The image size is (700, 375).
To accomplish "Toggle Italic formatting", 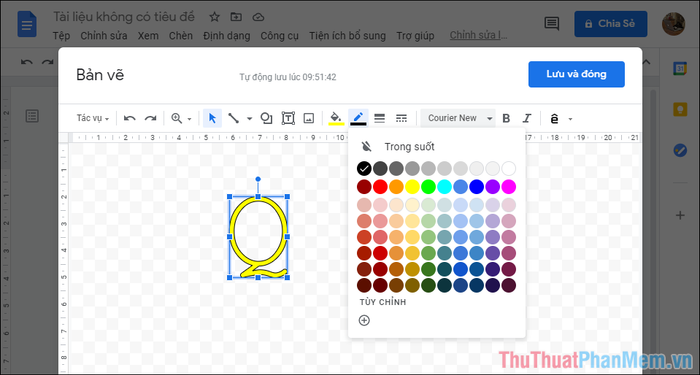I will click(x=527, y=118).
